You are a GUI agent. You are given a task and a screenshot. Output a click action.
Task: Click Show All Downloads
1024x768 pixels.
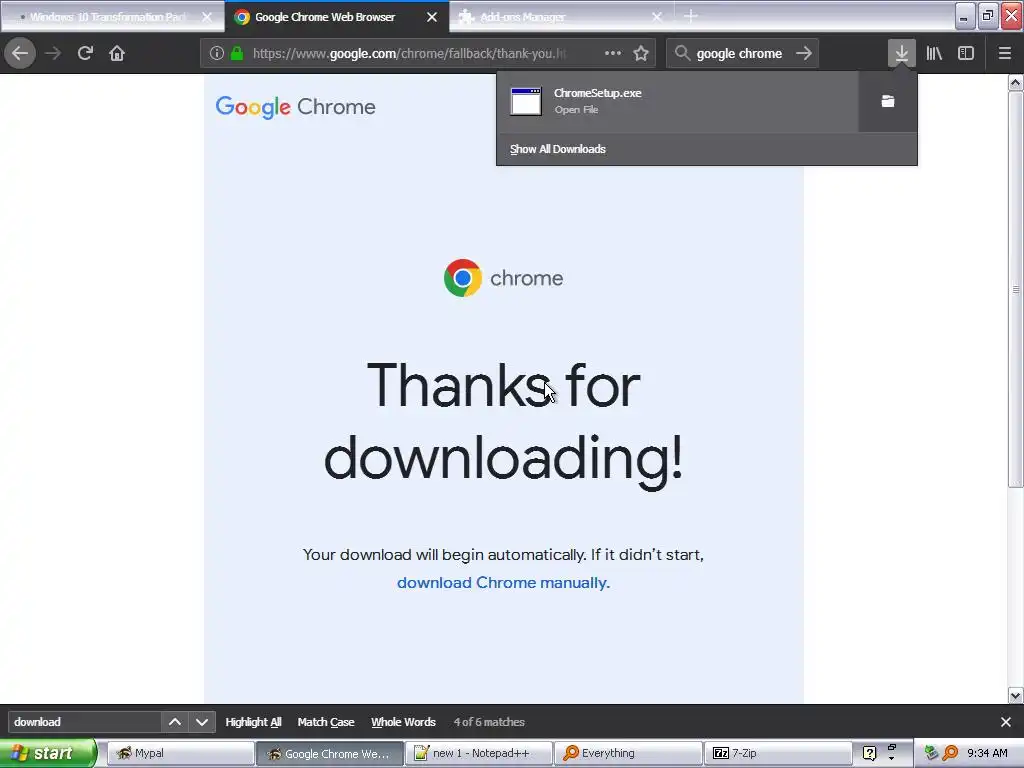point(558,150)
